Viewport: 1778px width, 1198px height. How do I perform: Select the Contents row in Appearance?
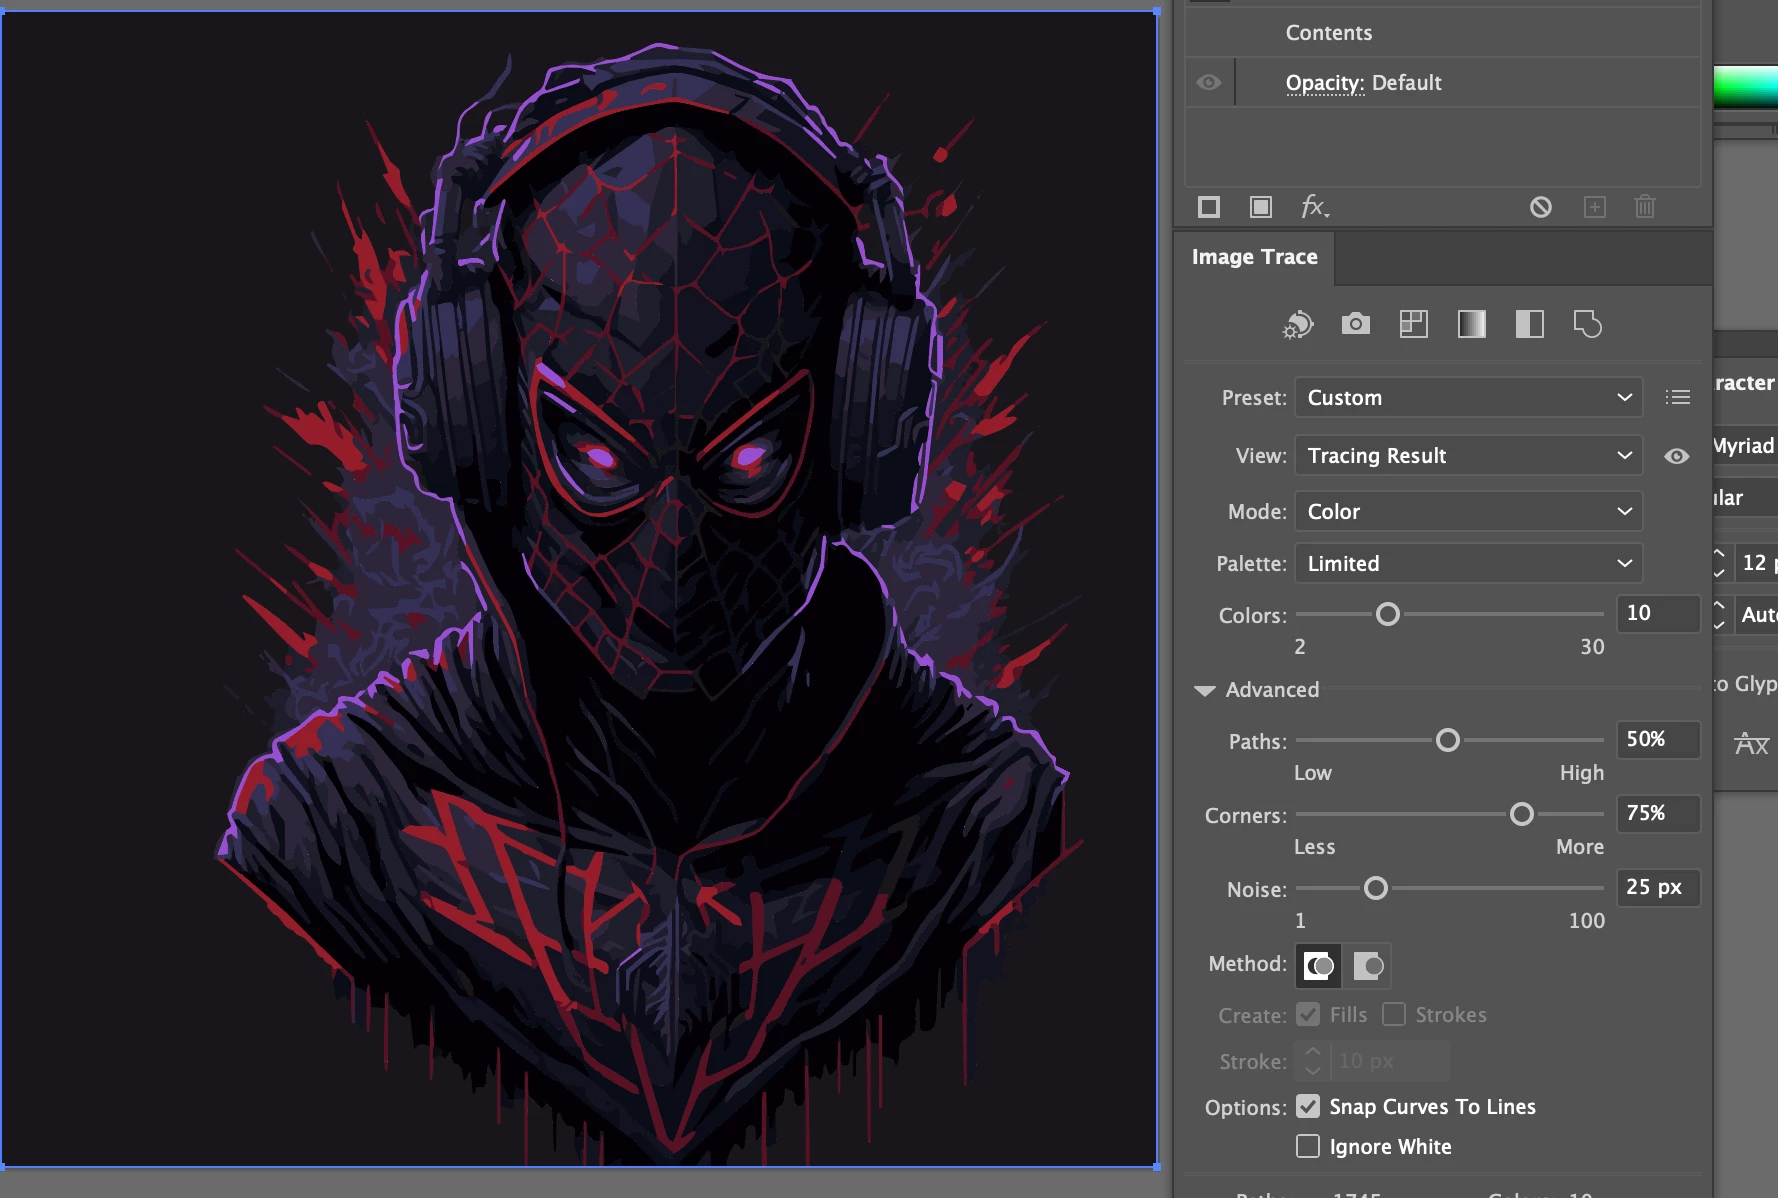pyautogui.click(x=1442, y=33)
